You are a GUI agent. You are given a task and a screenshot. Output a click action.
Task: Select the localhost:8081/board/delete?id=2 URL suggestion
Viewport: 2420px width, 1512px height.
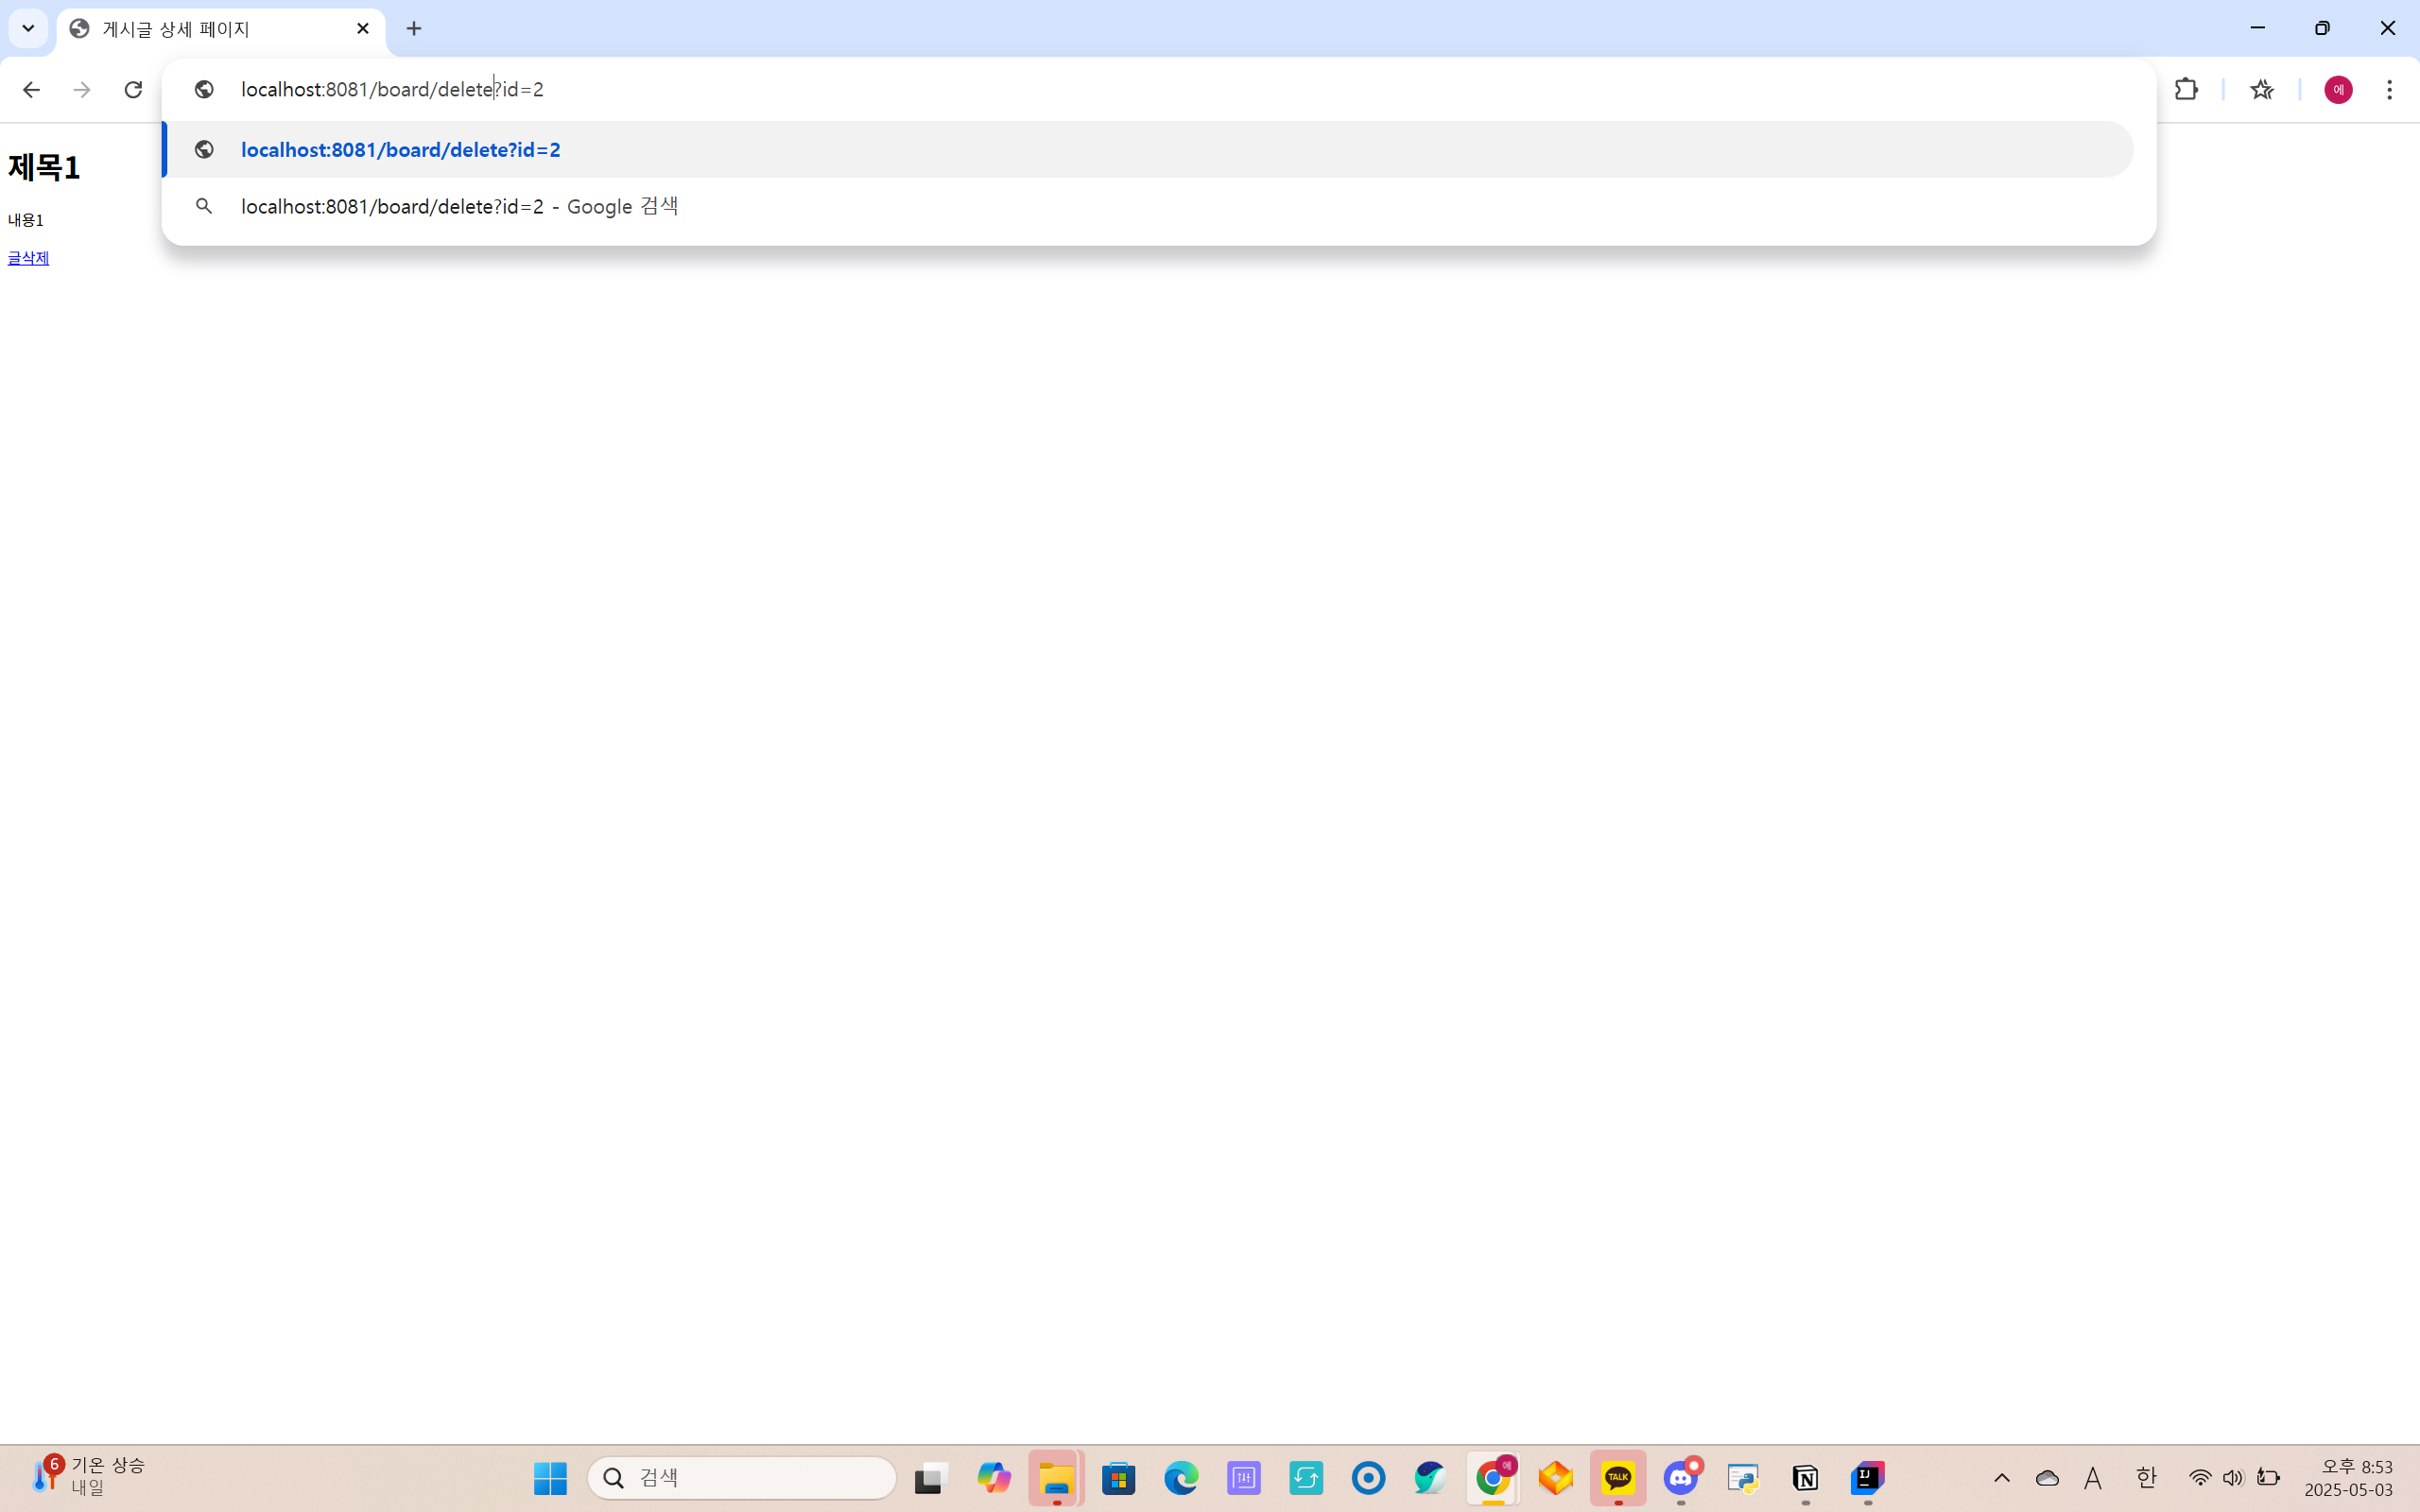click(x=400, y=150)
